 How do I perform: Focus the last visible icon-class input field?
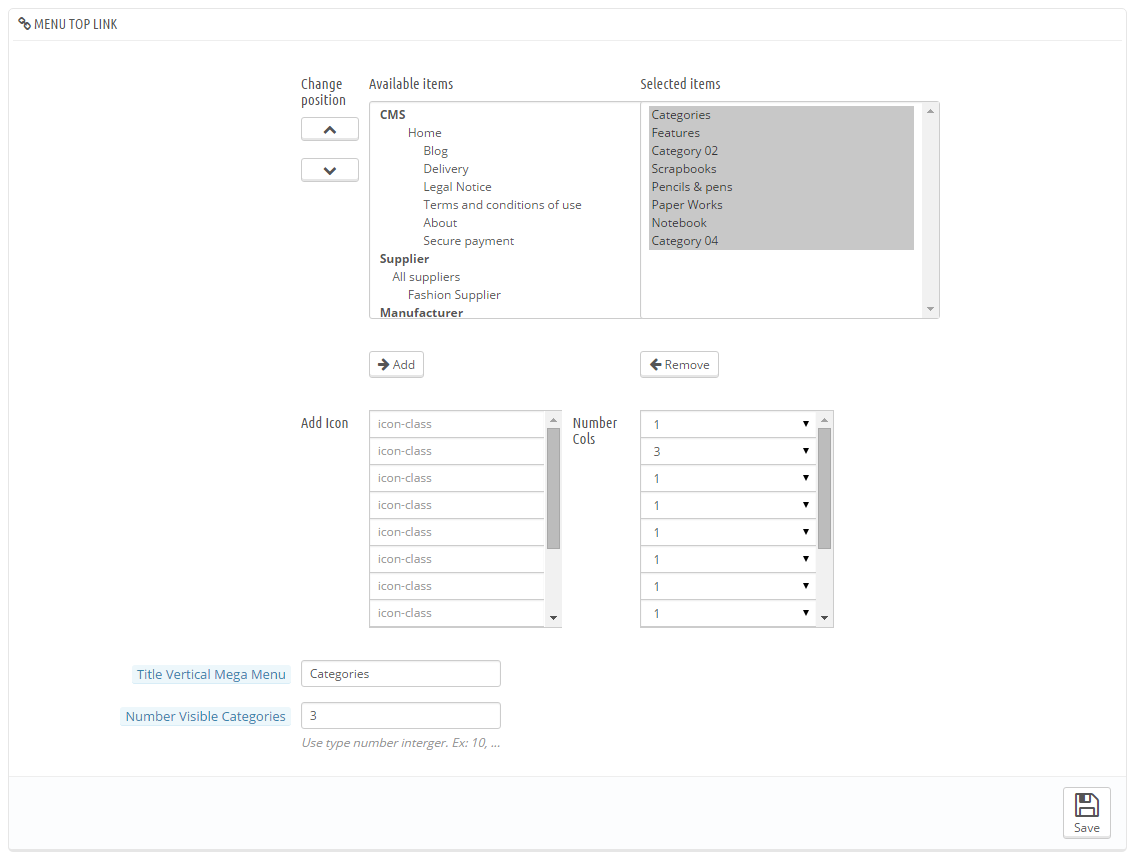coord(457,613)
